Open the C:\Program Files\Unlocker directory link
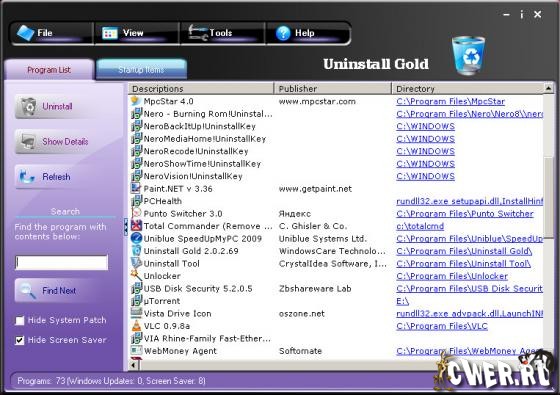The width and height of the screenshot is (560, 395). [452, 276]
